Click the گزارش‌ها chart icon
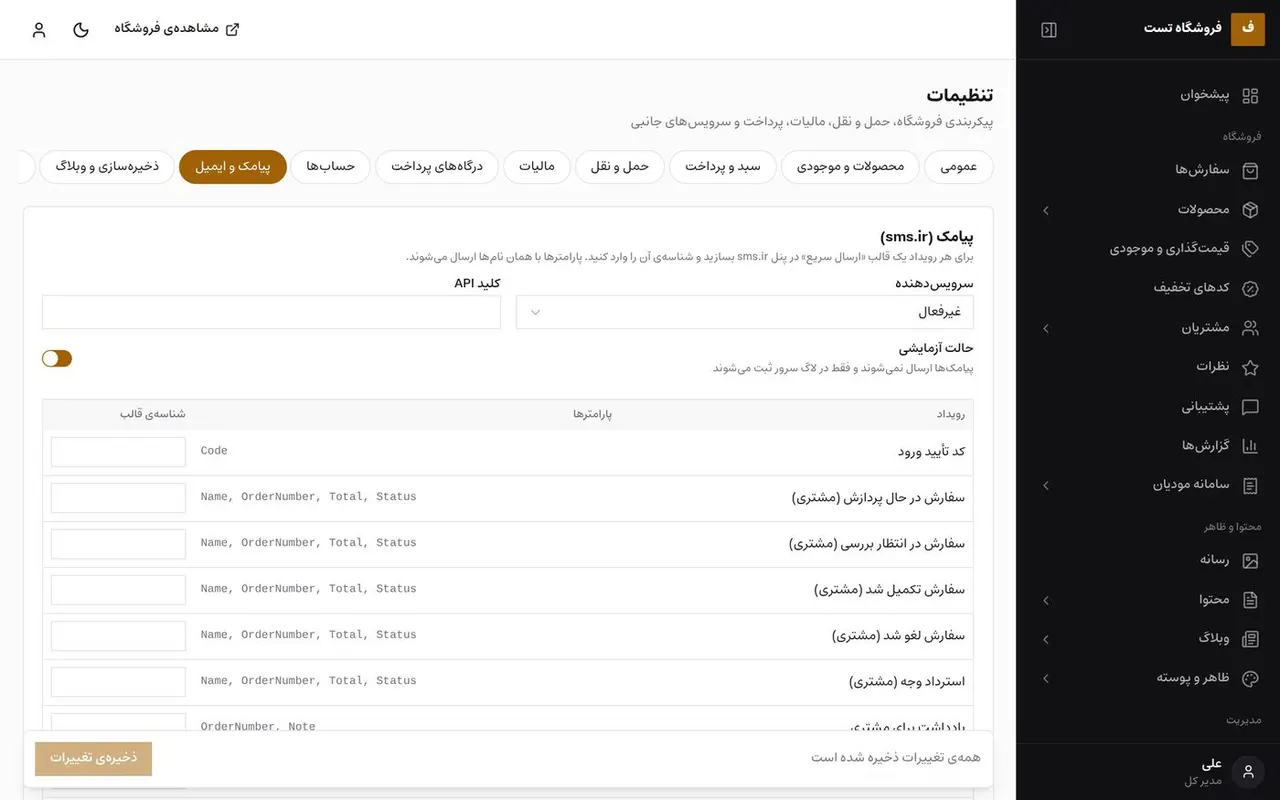Screen dimensions: 1280x800 (1250, 446)
